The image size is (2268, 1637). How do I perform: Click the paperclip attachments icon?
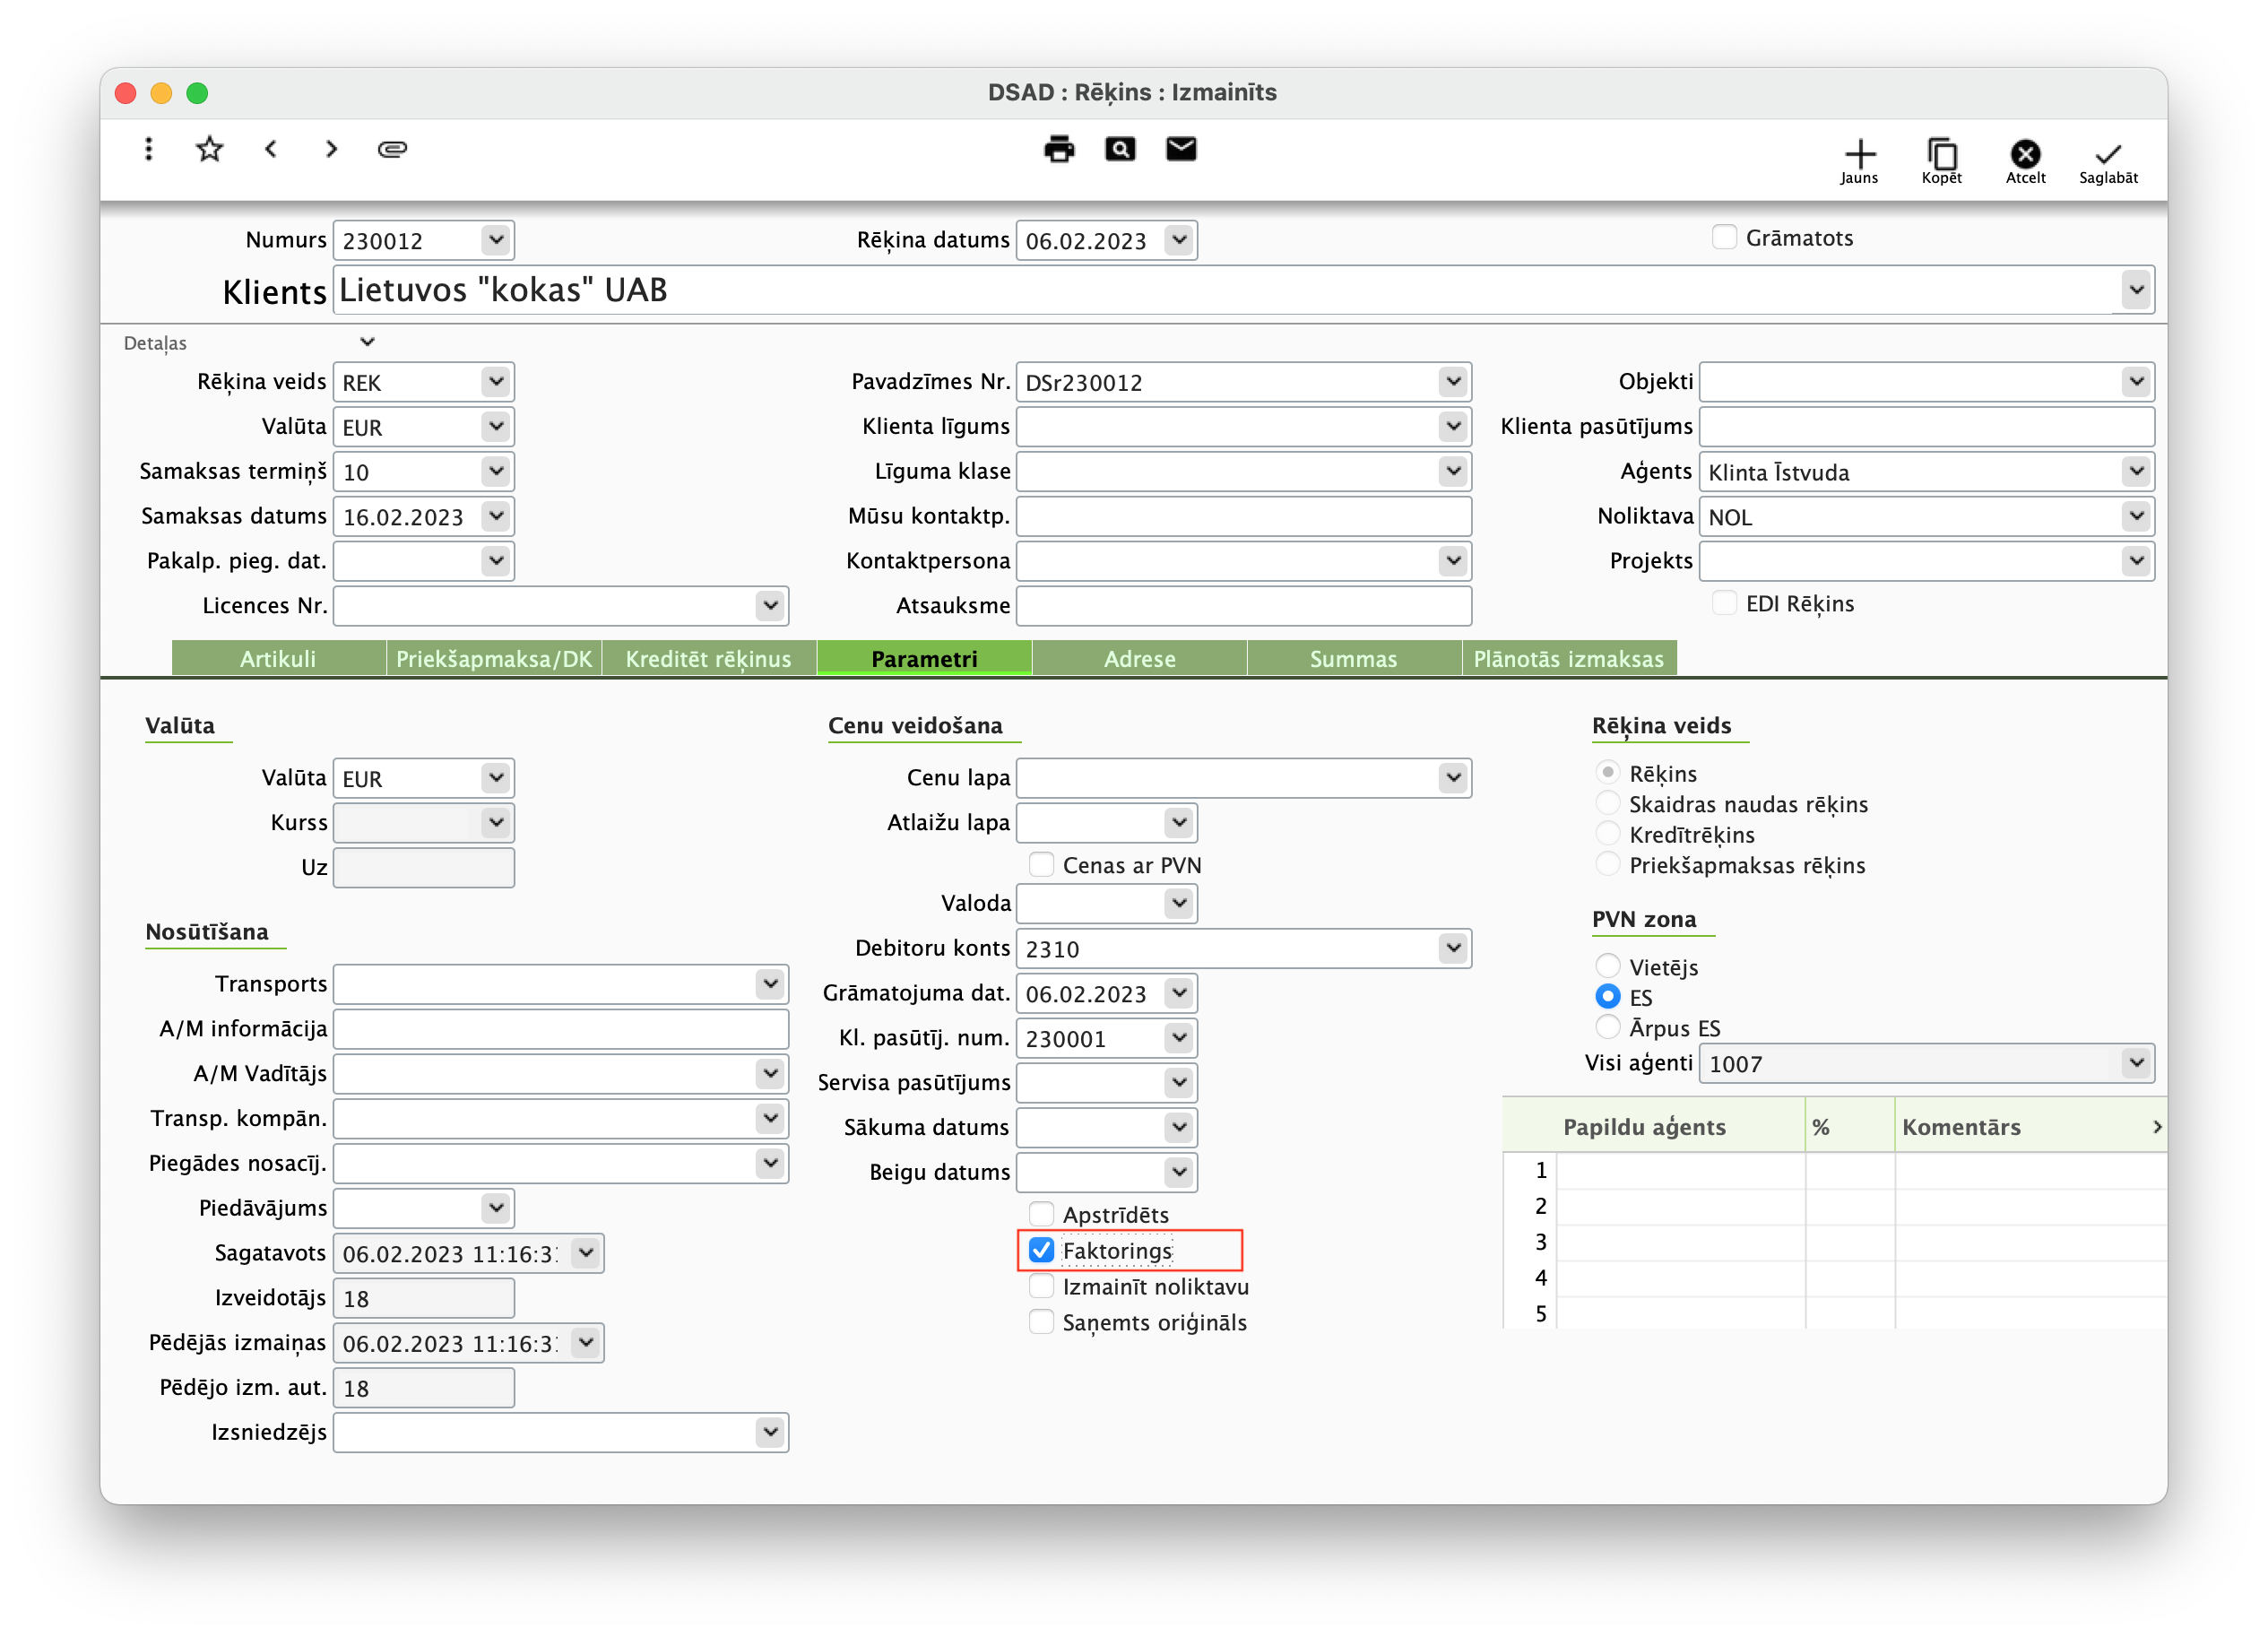coord(392,149)
